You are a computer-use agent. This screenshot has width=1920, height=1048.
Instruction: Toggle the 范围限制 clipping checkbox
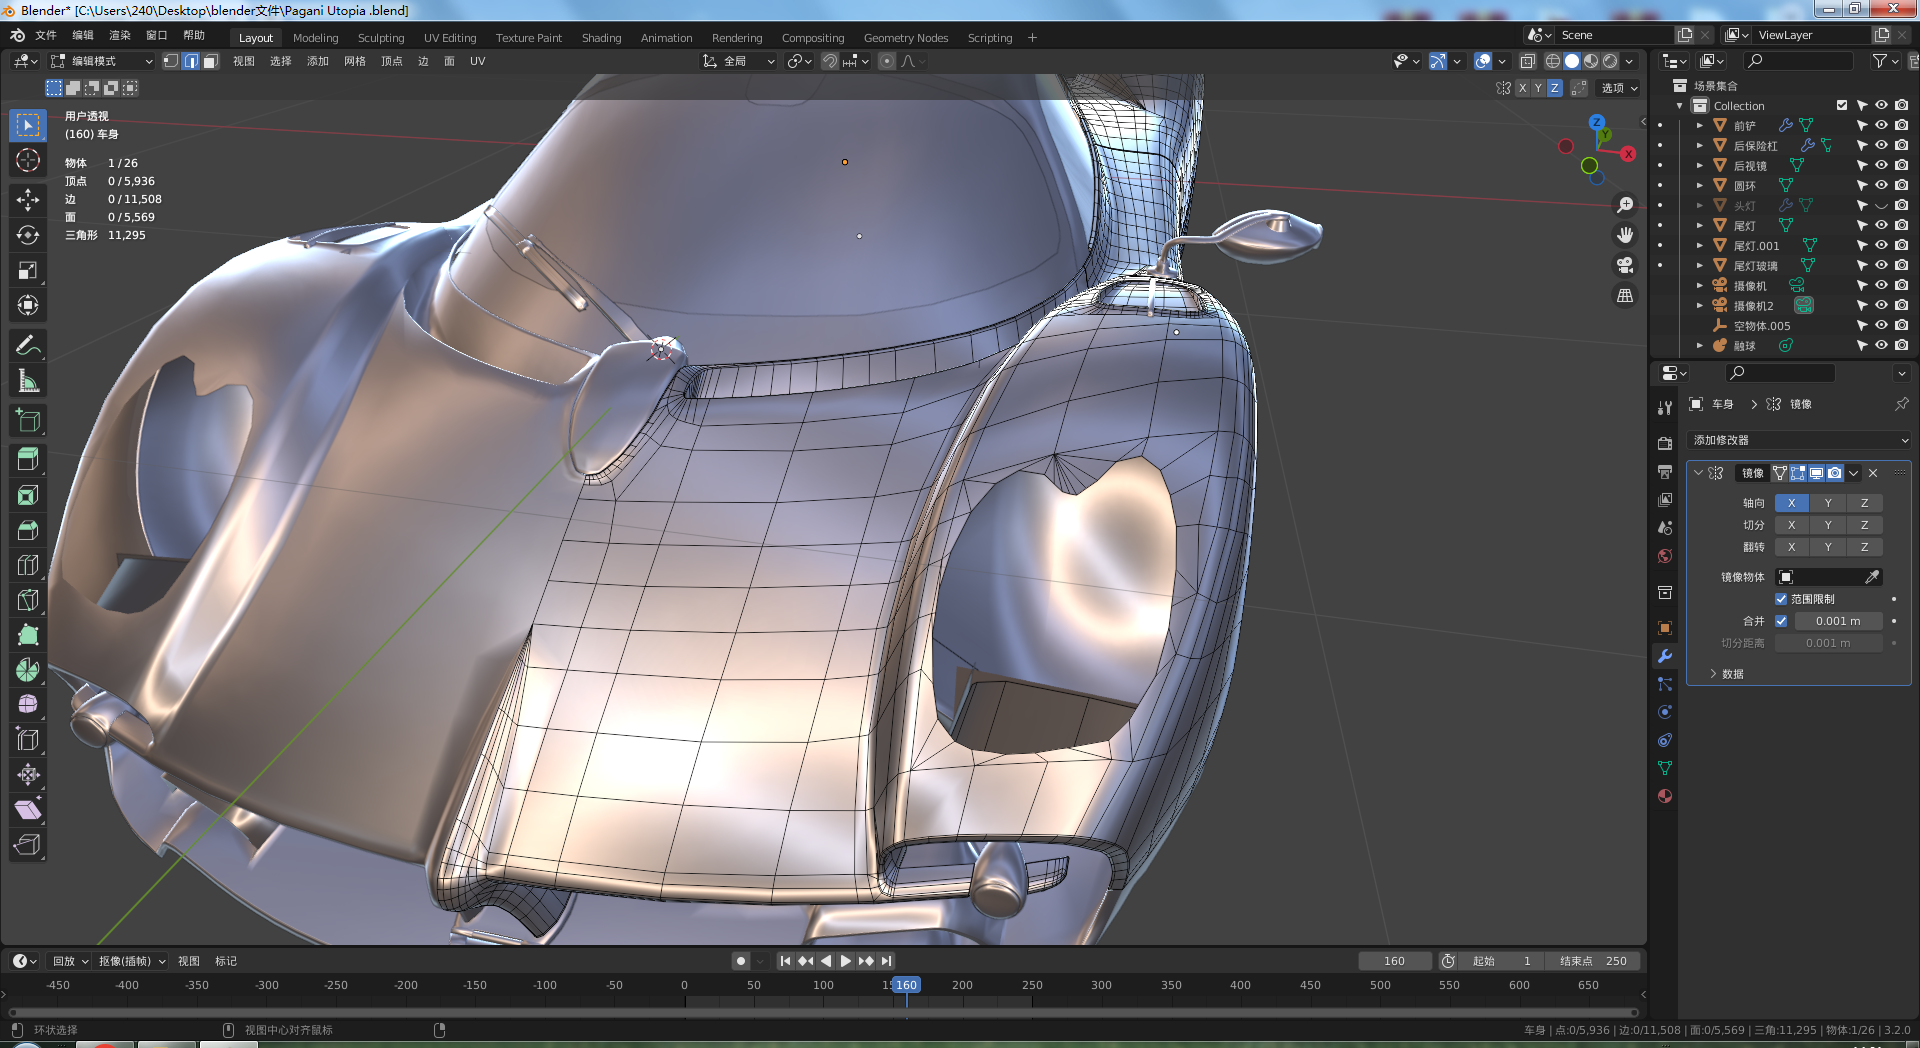pyautogui.click(x=1781, y=599)
